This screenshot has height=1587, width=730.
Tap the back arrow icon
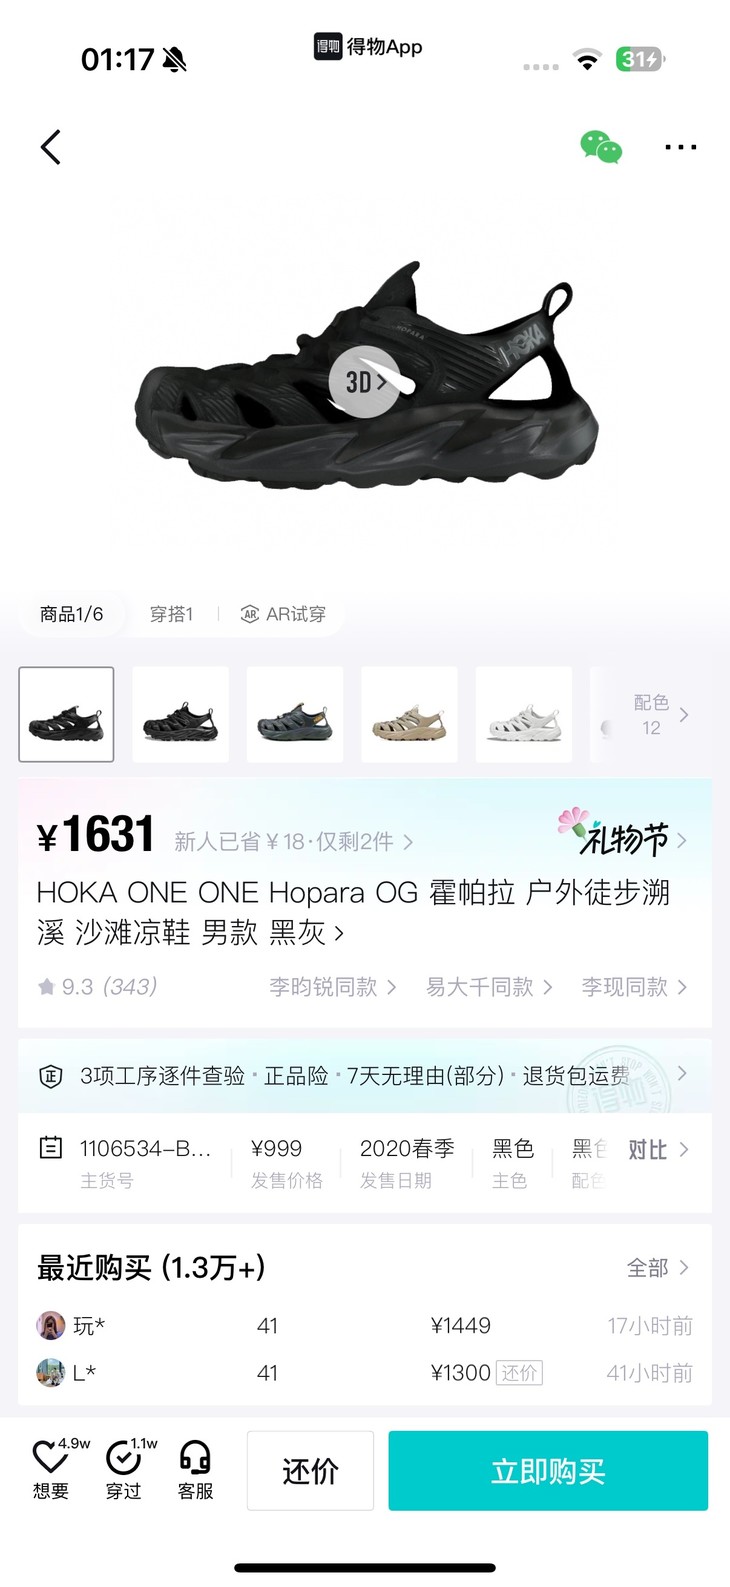tap(51, 147)
